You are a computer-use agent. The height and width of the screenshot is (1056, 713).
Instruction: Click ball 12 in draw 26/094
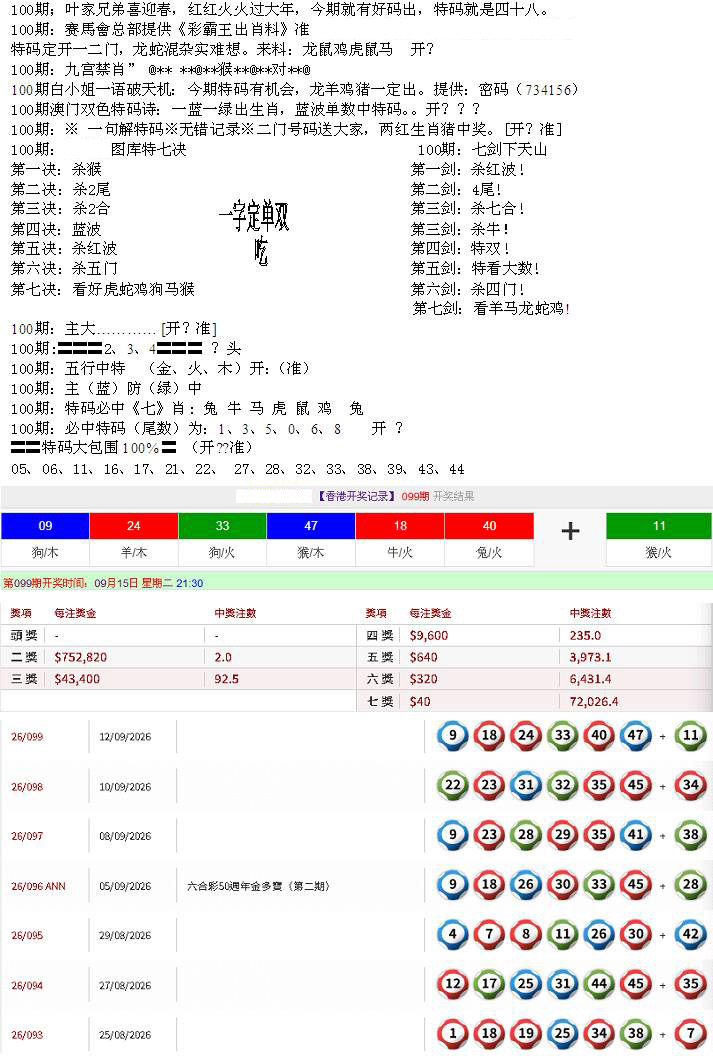click(x=453, y=984)
